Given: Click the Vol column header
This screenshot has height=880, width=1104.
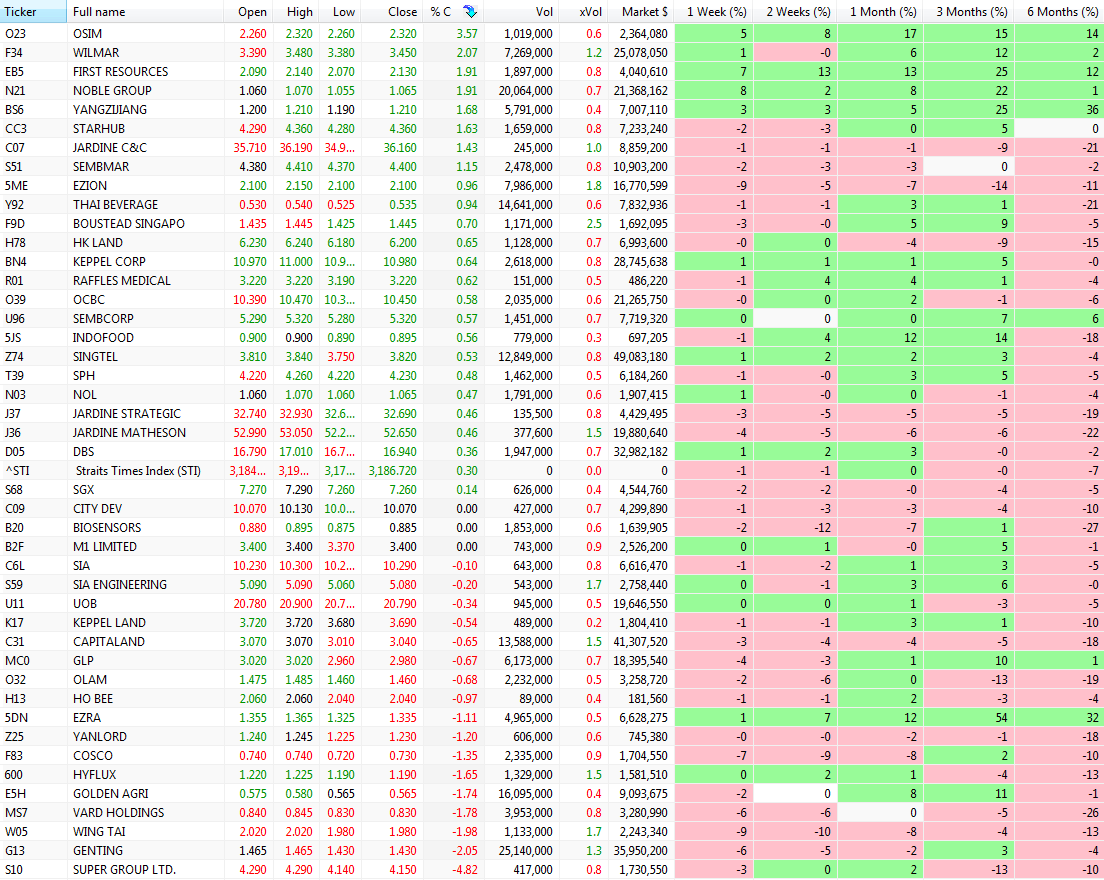Looking at the screenshot, I should 543,11.
